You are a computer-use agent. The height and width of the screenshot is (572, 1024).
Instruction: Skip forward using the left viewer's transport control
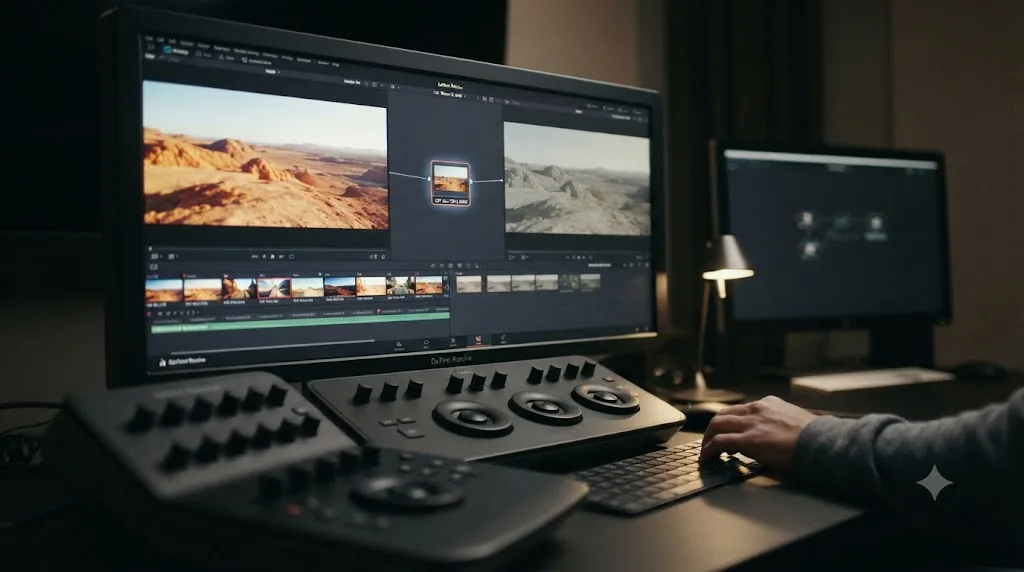(x=281, y=256)
